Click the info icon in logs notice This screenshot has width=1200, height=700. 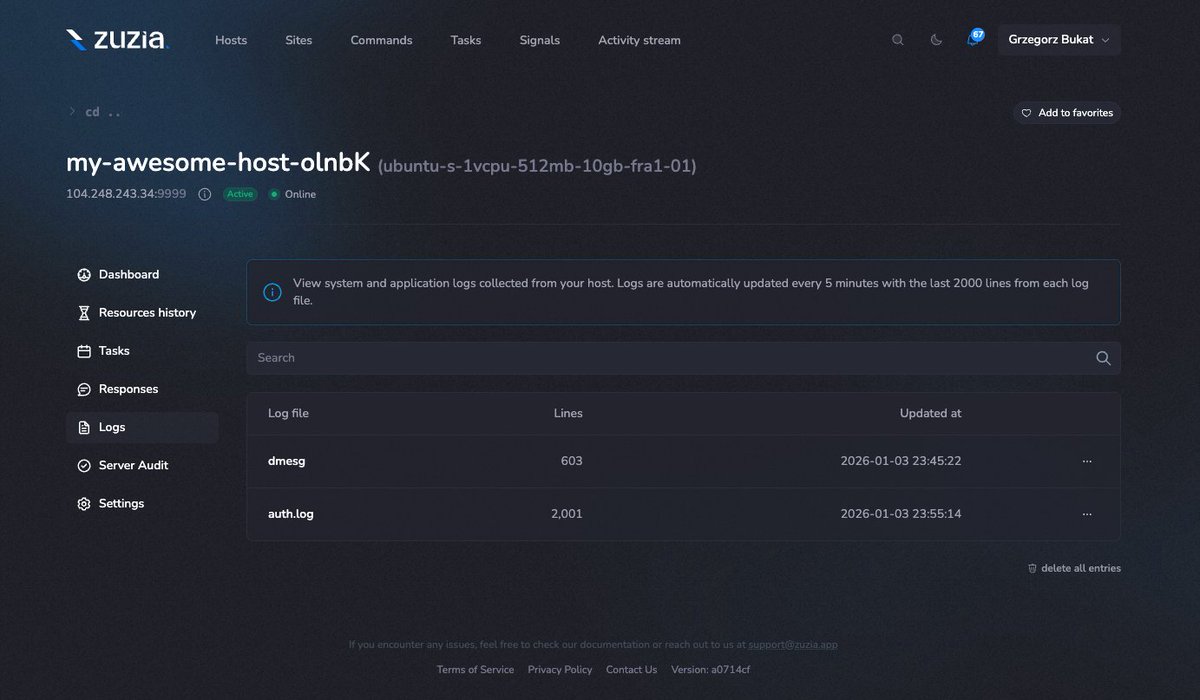pyautogui.click(x=272, y=292)
